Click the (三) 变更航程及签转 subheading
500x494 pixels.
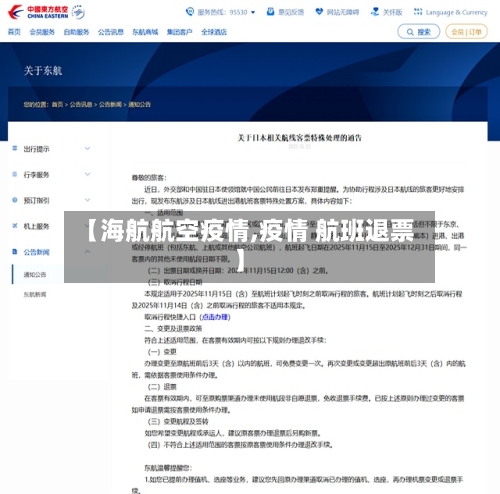pyautogui.click(x=178, y=421)
